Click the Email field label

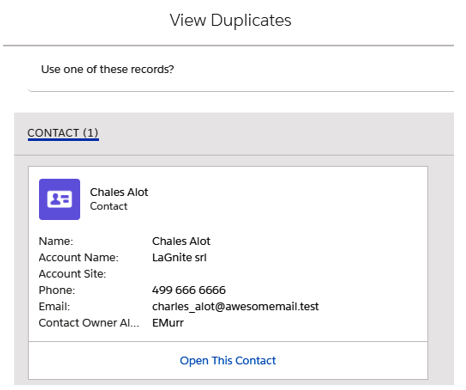(54, 306)
